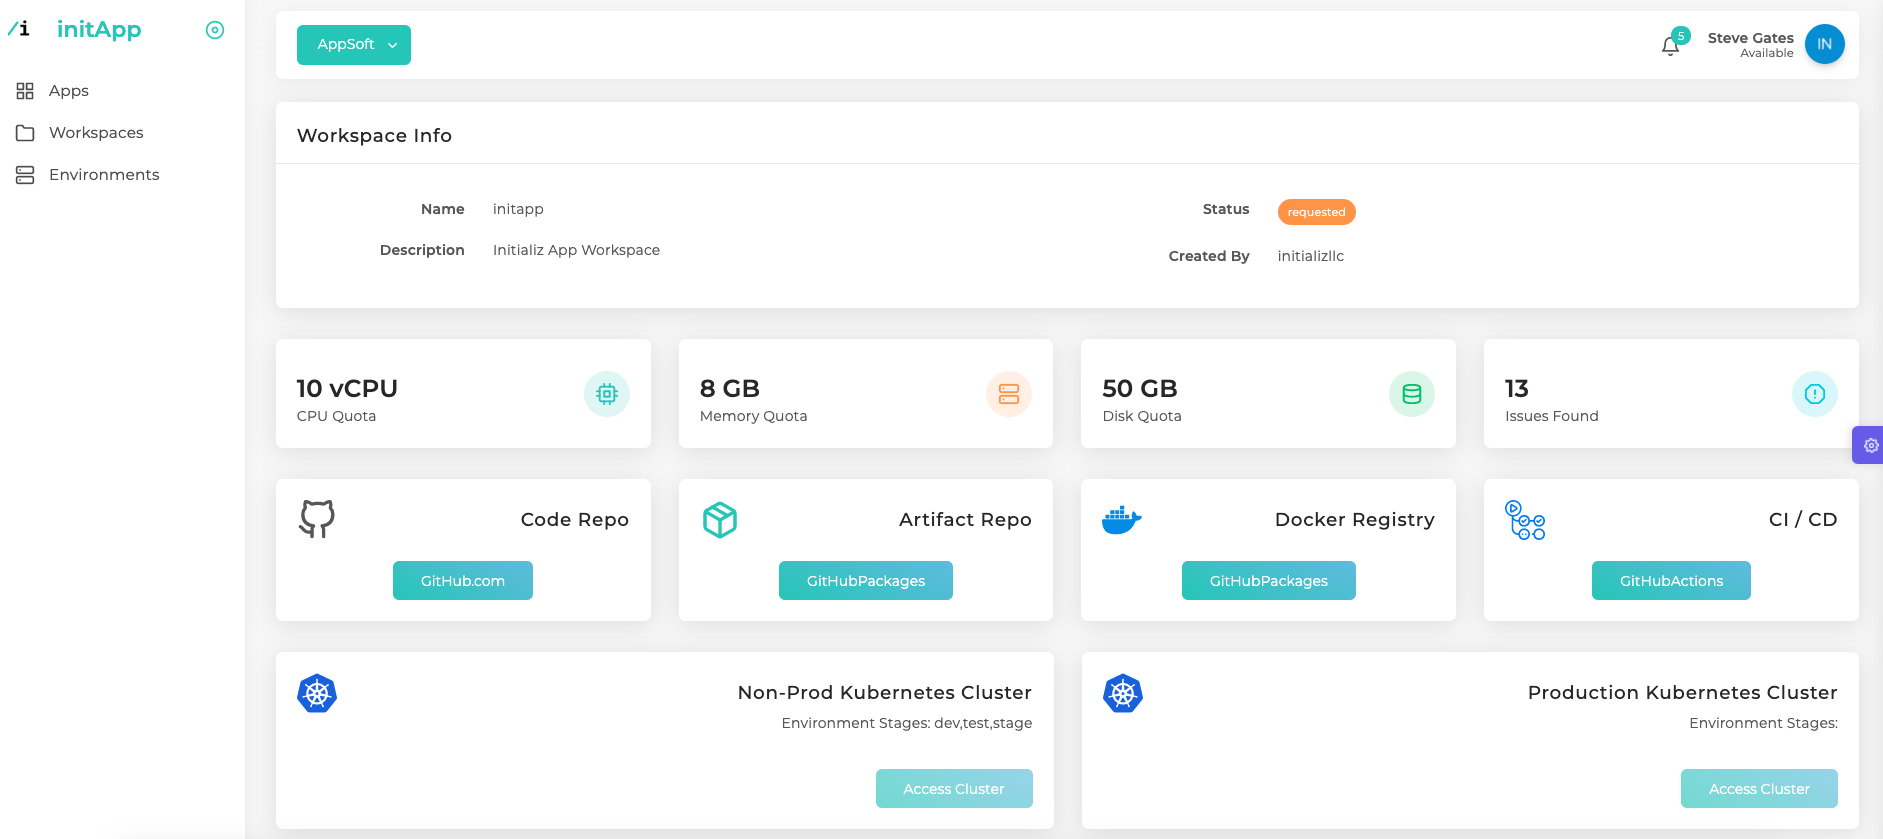Viewport: 1883px width, 839px height.
Task: Click the Environments server icon
Action: [25, 175]
